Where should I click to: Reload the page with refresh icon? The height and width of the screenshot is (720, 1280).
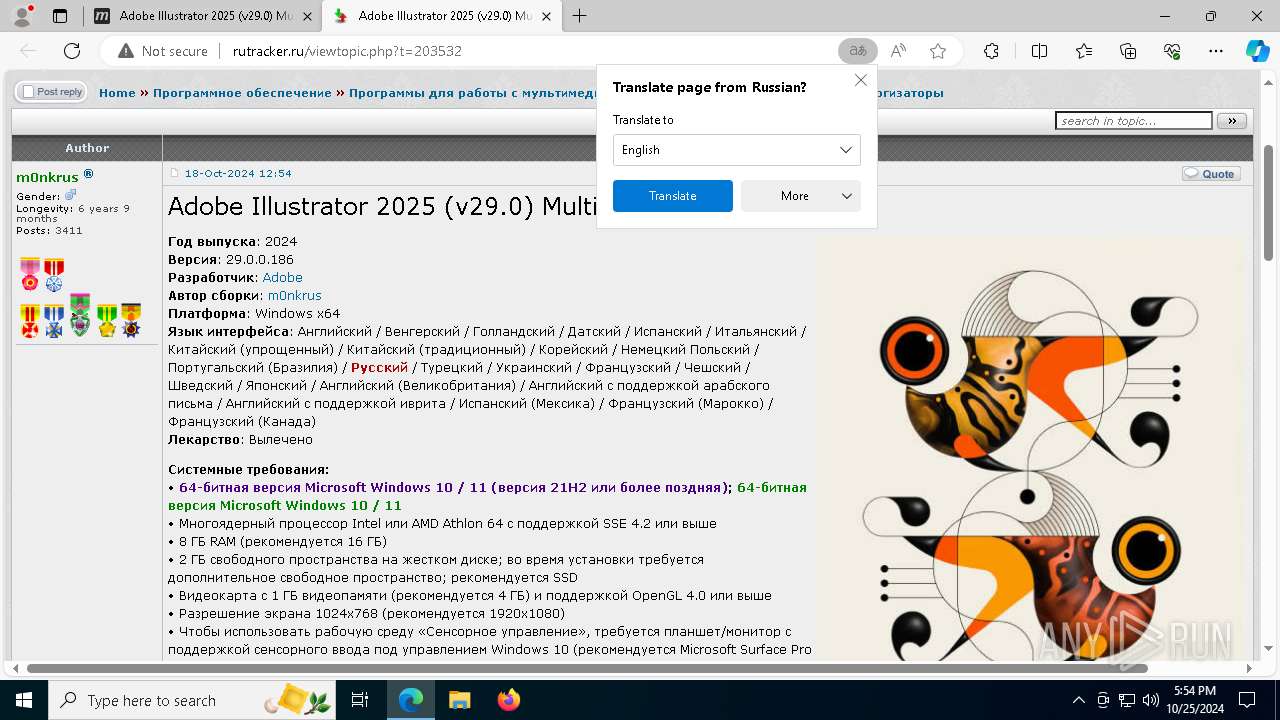(72, 51)
